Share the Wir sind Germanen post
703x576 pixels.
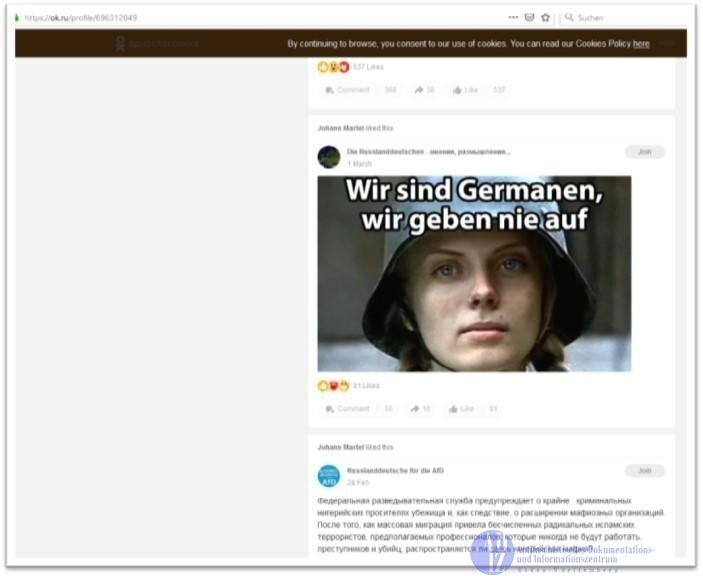420,408
